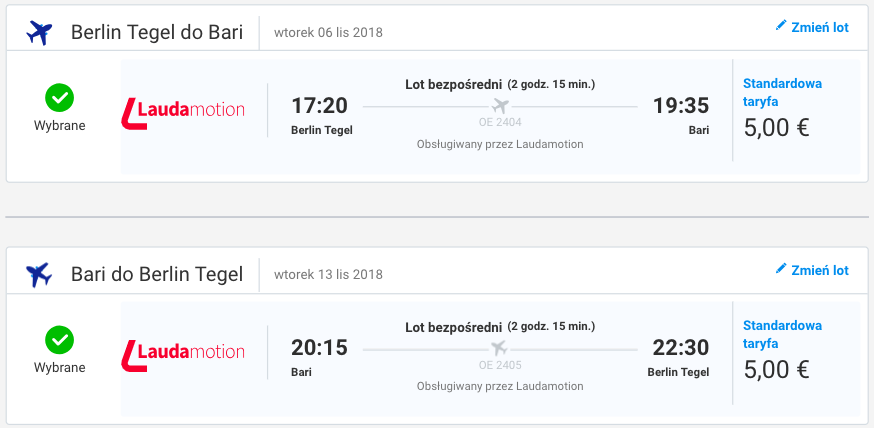Click Zmień lot for the Berlin Tegel to Bari flight
874x428 pixels.
point(819,27)
